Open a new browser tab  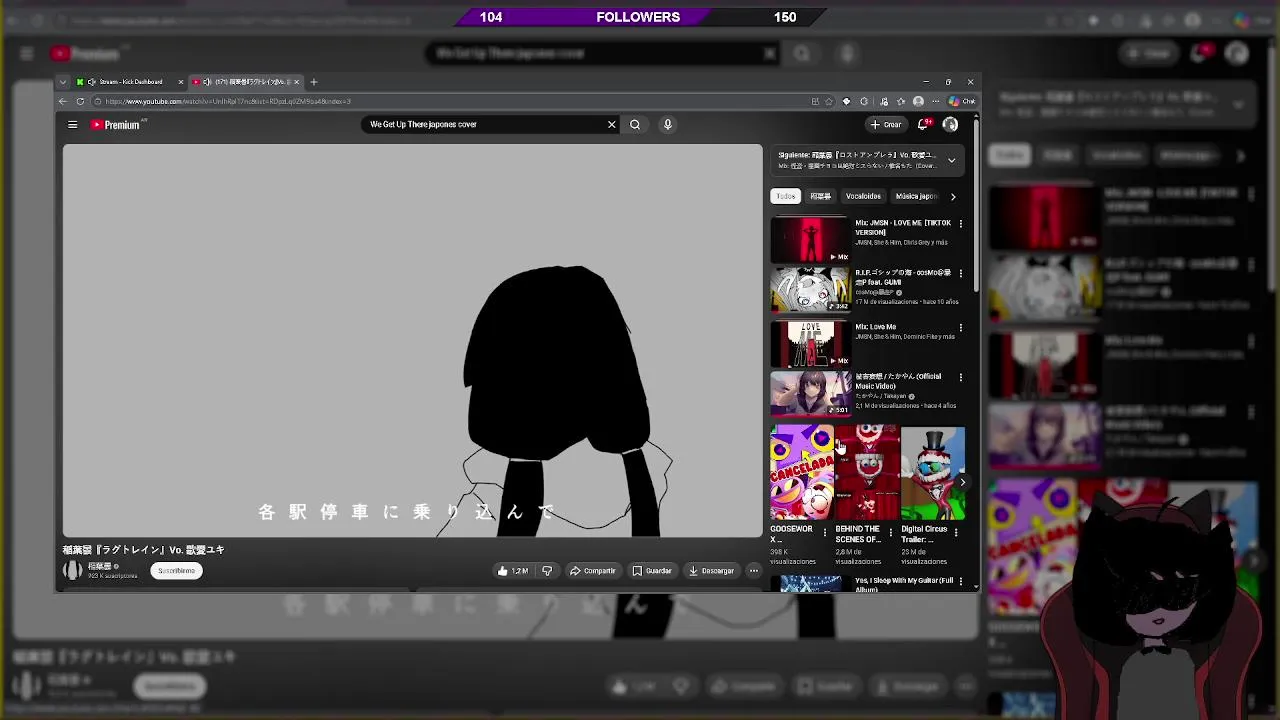click(313, 82)
